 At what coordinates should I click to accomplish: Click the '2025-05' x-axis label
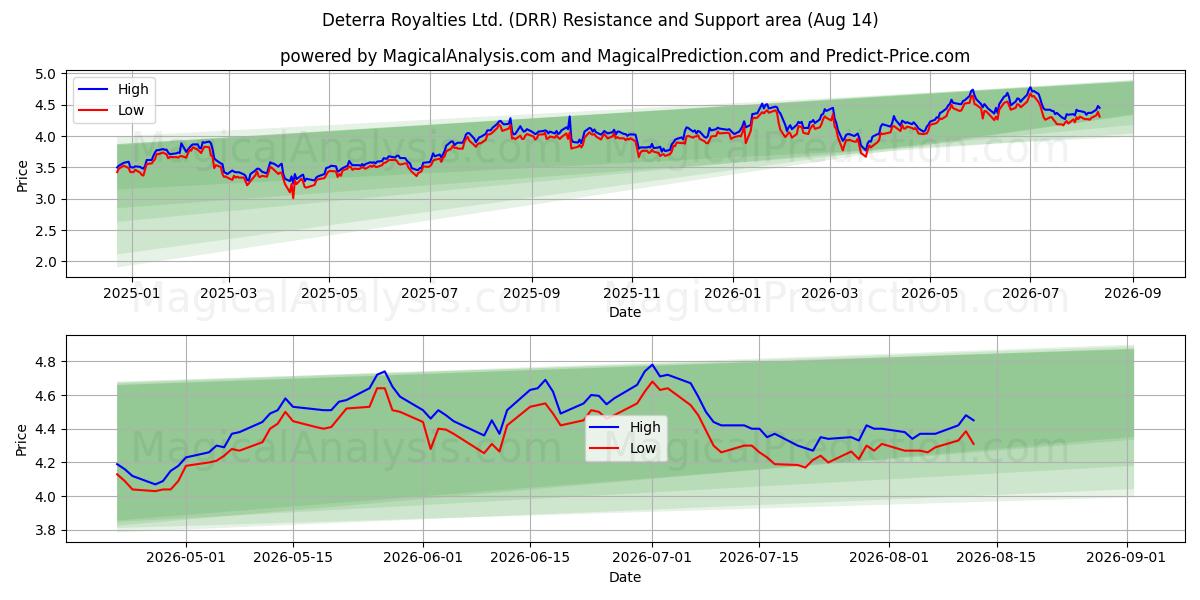pos(329,295)
